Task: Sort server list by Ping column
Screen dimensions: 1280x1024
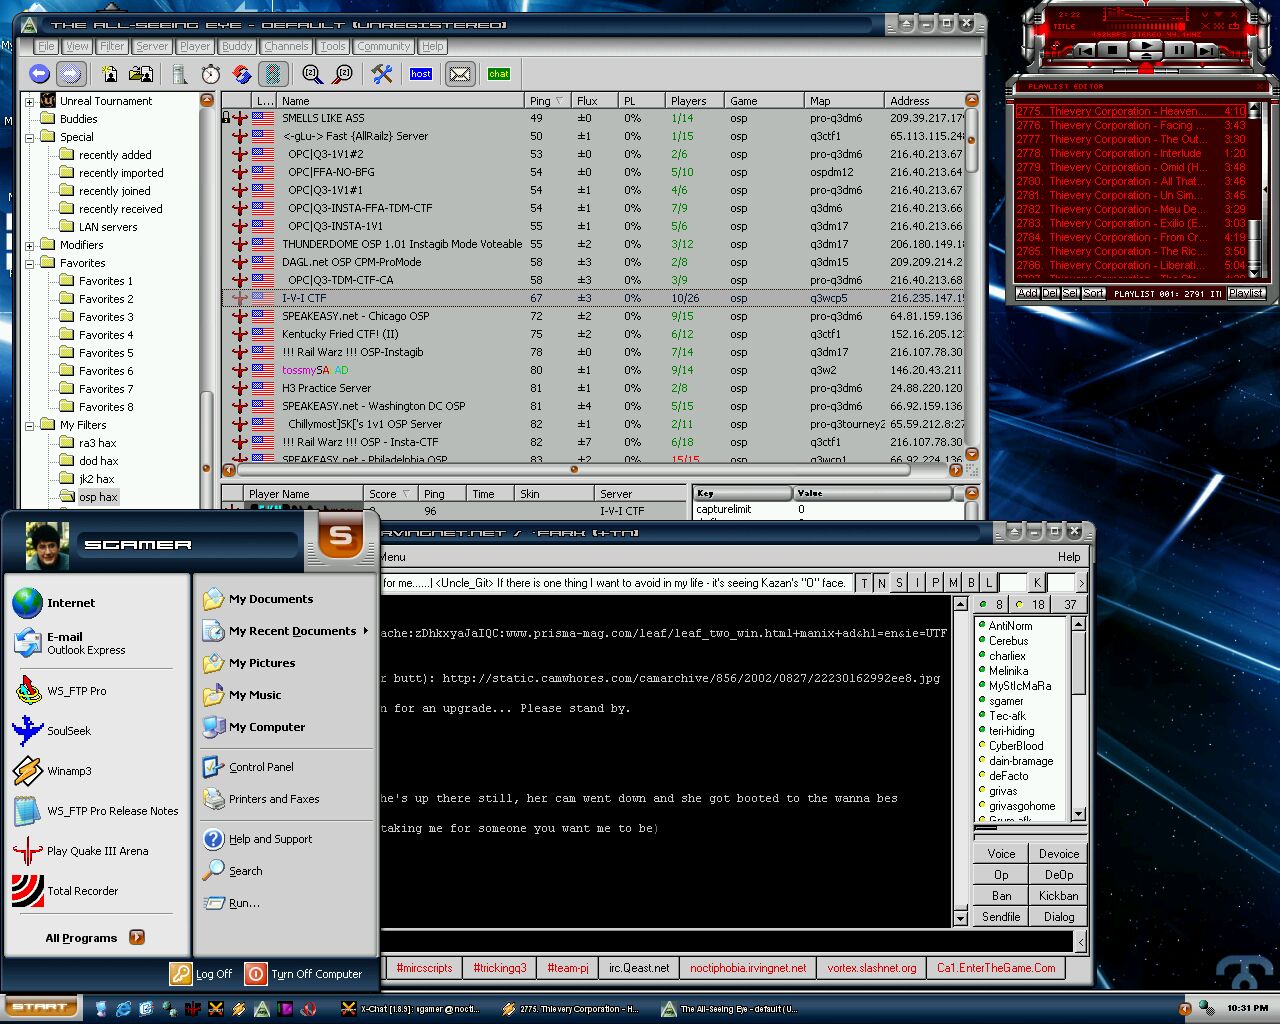Action: click(x=548, y=101)
